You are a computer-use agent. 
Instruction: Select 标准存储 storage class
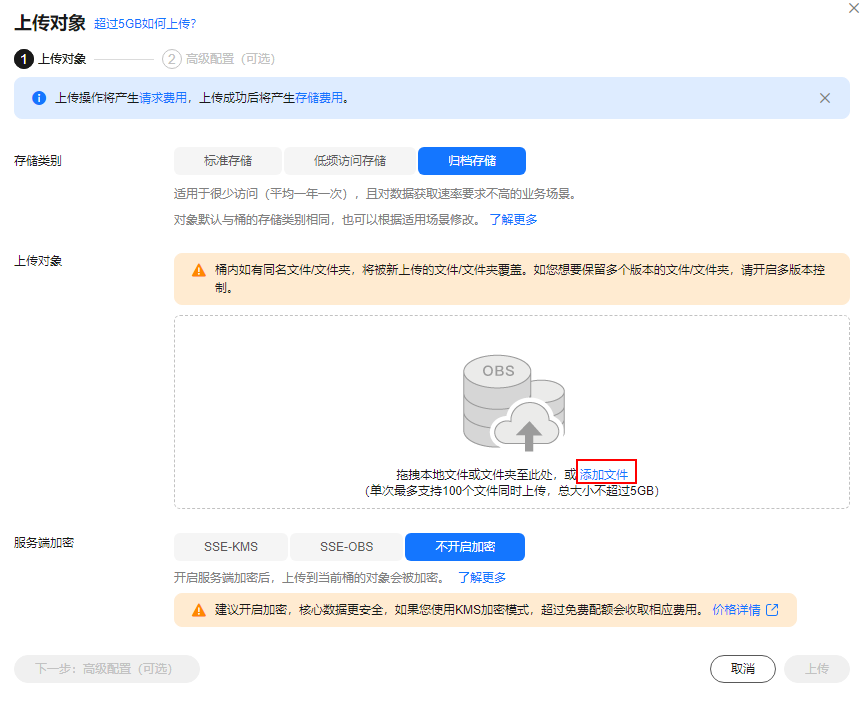[x=228, y=161]
